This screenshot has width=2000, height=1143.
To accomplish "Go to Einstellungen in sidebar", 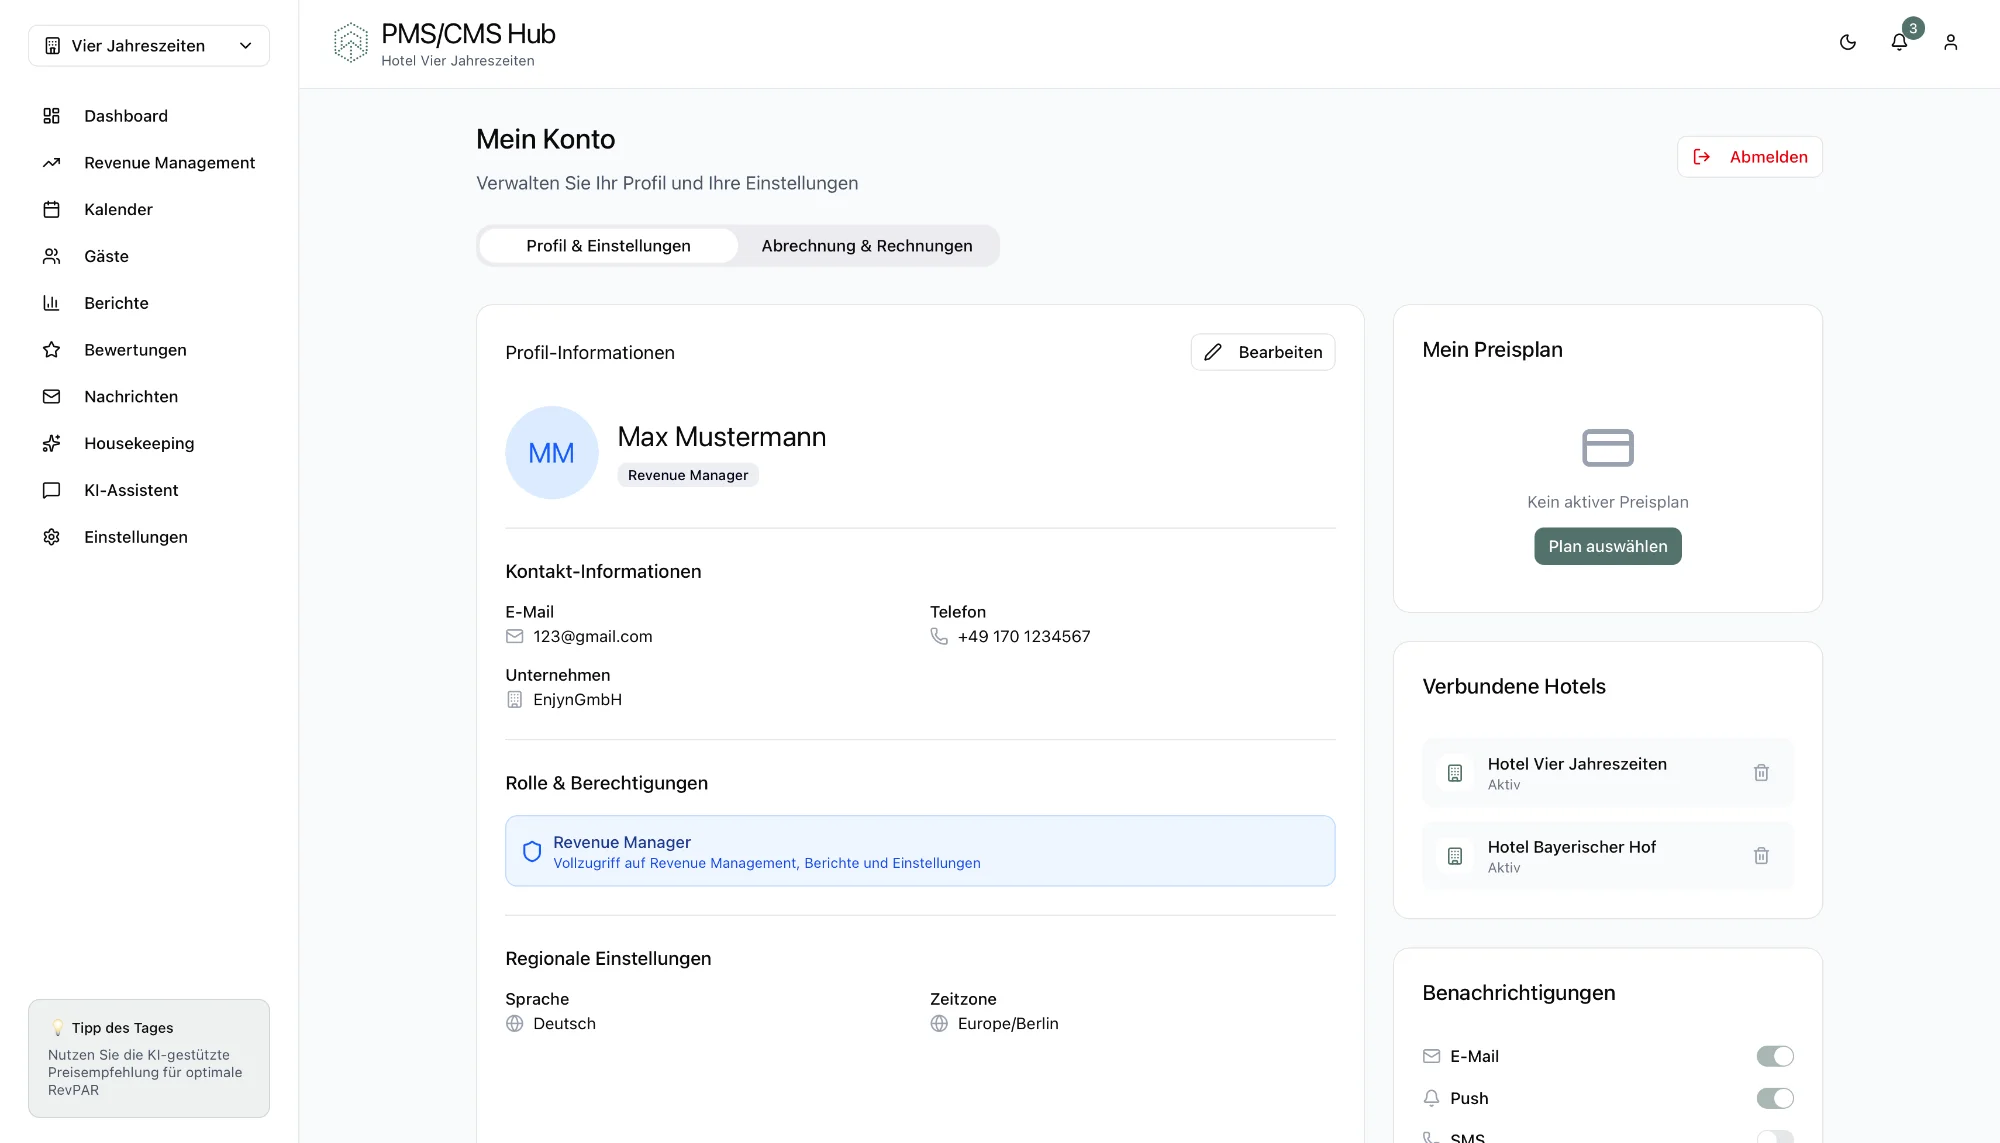I will 136,537.
